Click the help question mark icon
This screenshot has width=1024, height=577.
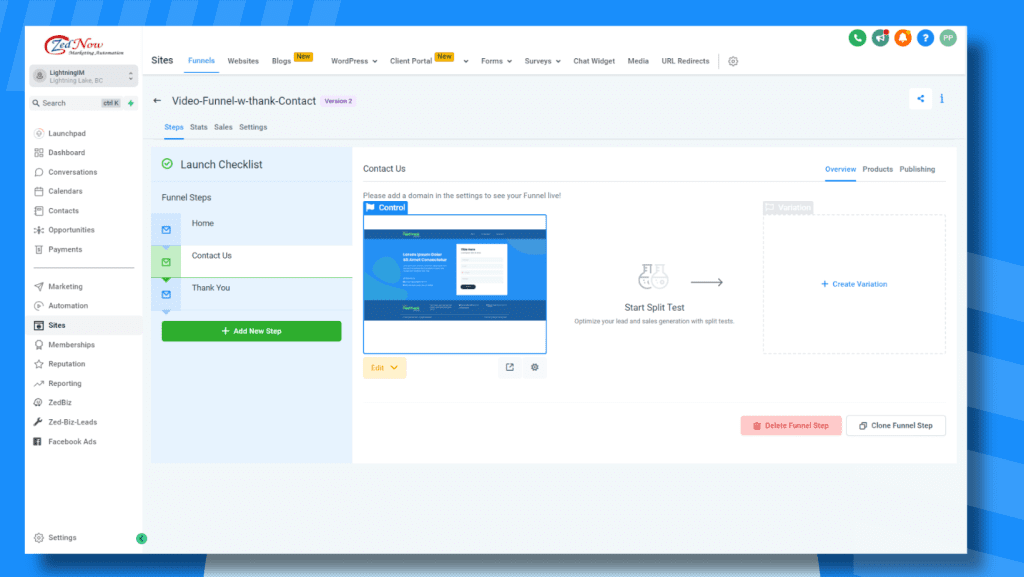click(x=925, y=37)
